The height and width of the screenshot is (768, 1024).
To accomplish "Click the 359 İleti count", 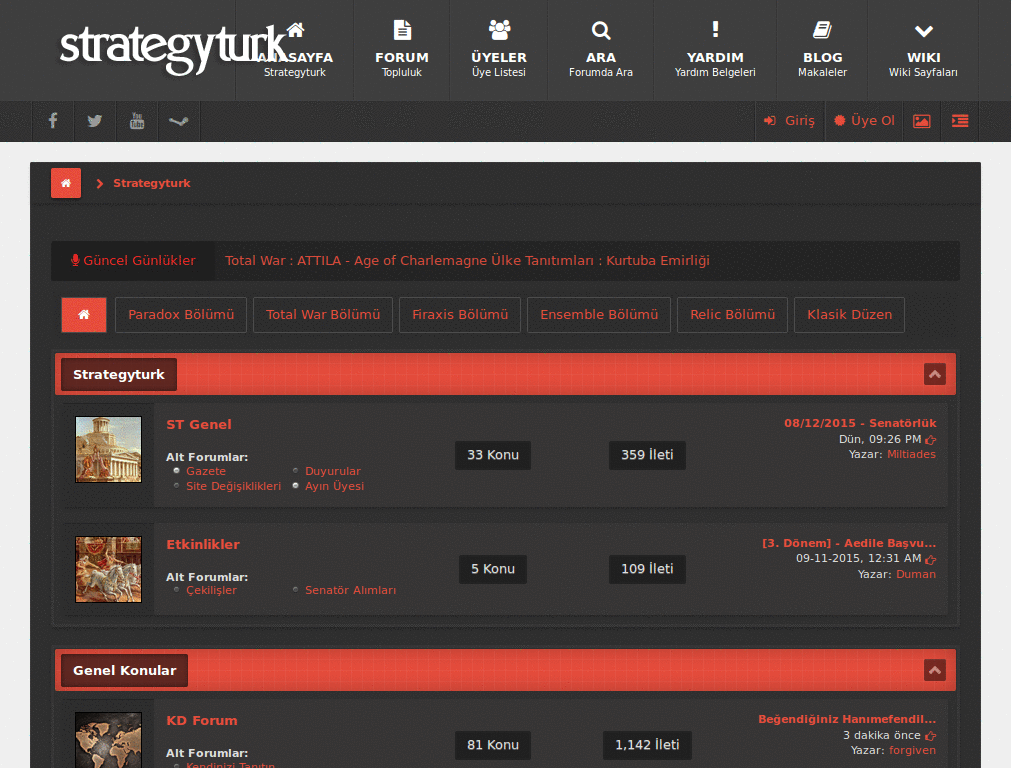I will click(647, 455).
